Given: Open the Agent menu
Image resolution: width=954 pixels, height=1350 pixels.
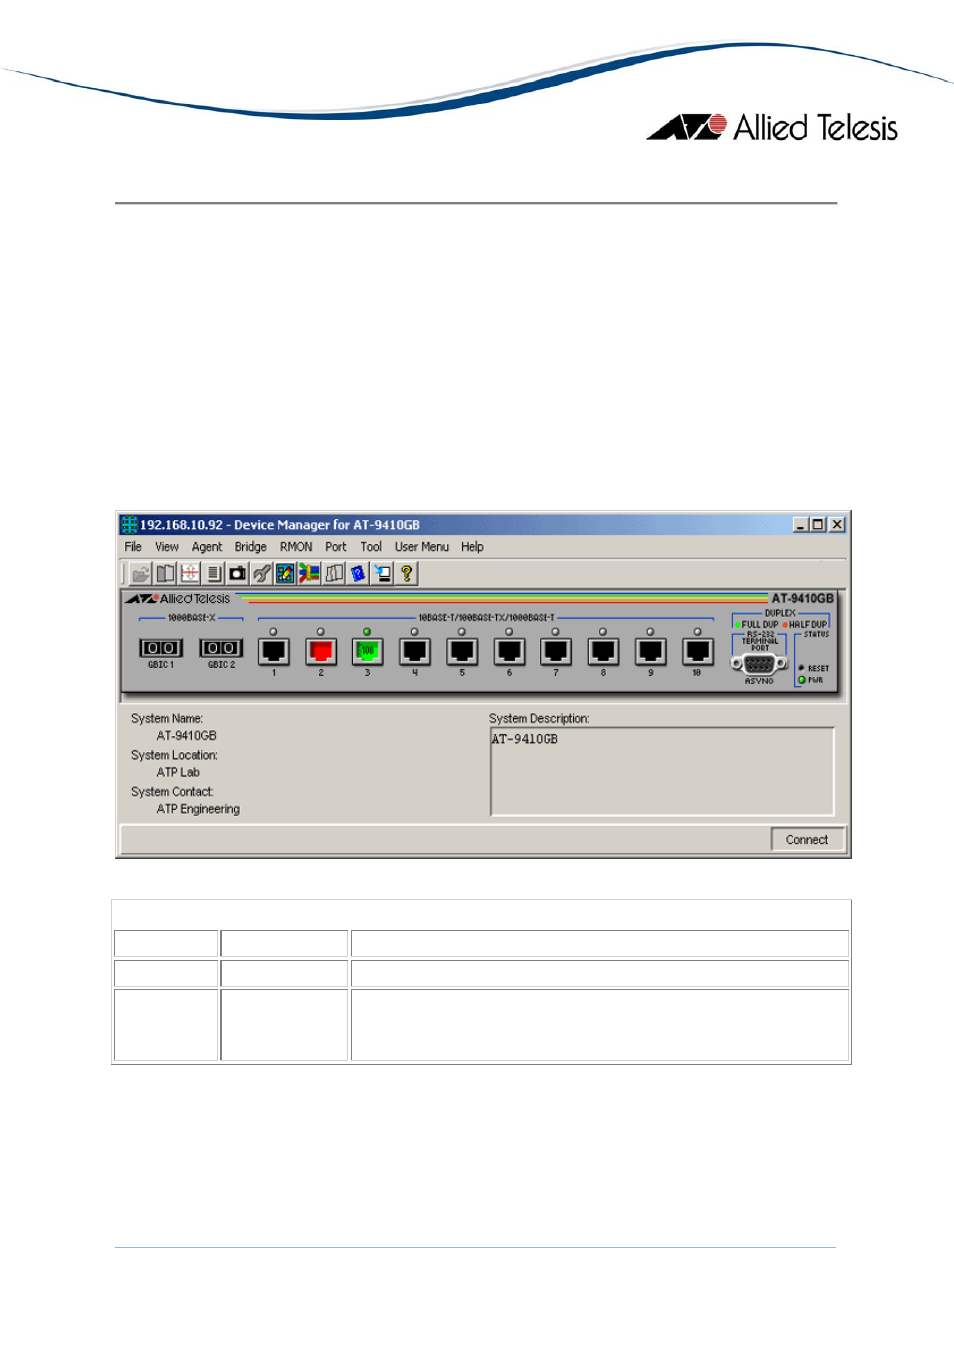Looking at the screenshot, I should click(x=207, y=547).
